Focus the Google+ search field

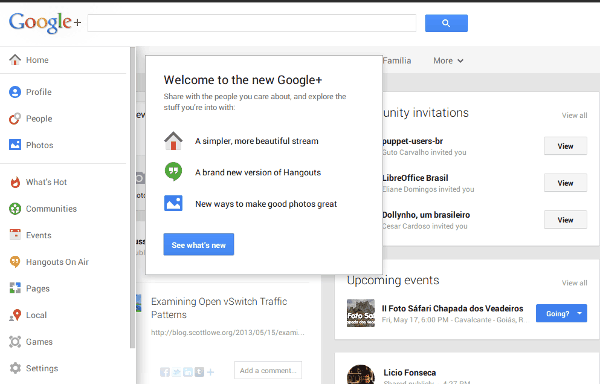[252, 23]
